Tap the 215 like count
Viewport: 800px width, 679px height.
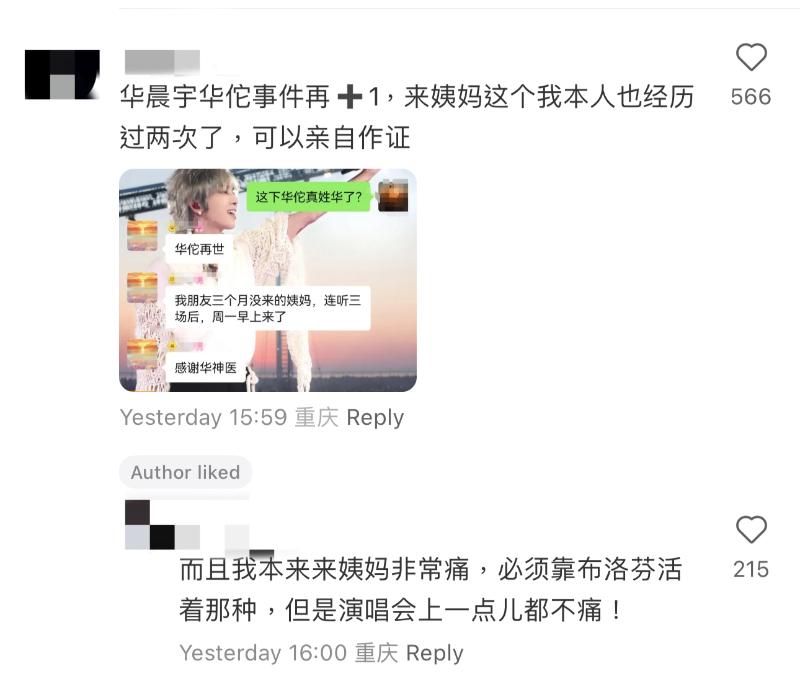point(751,569)
